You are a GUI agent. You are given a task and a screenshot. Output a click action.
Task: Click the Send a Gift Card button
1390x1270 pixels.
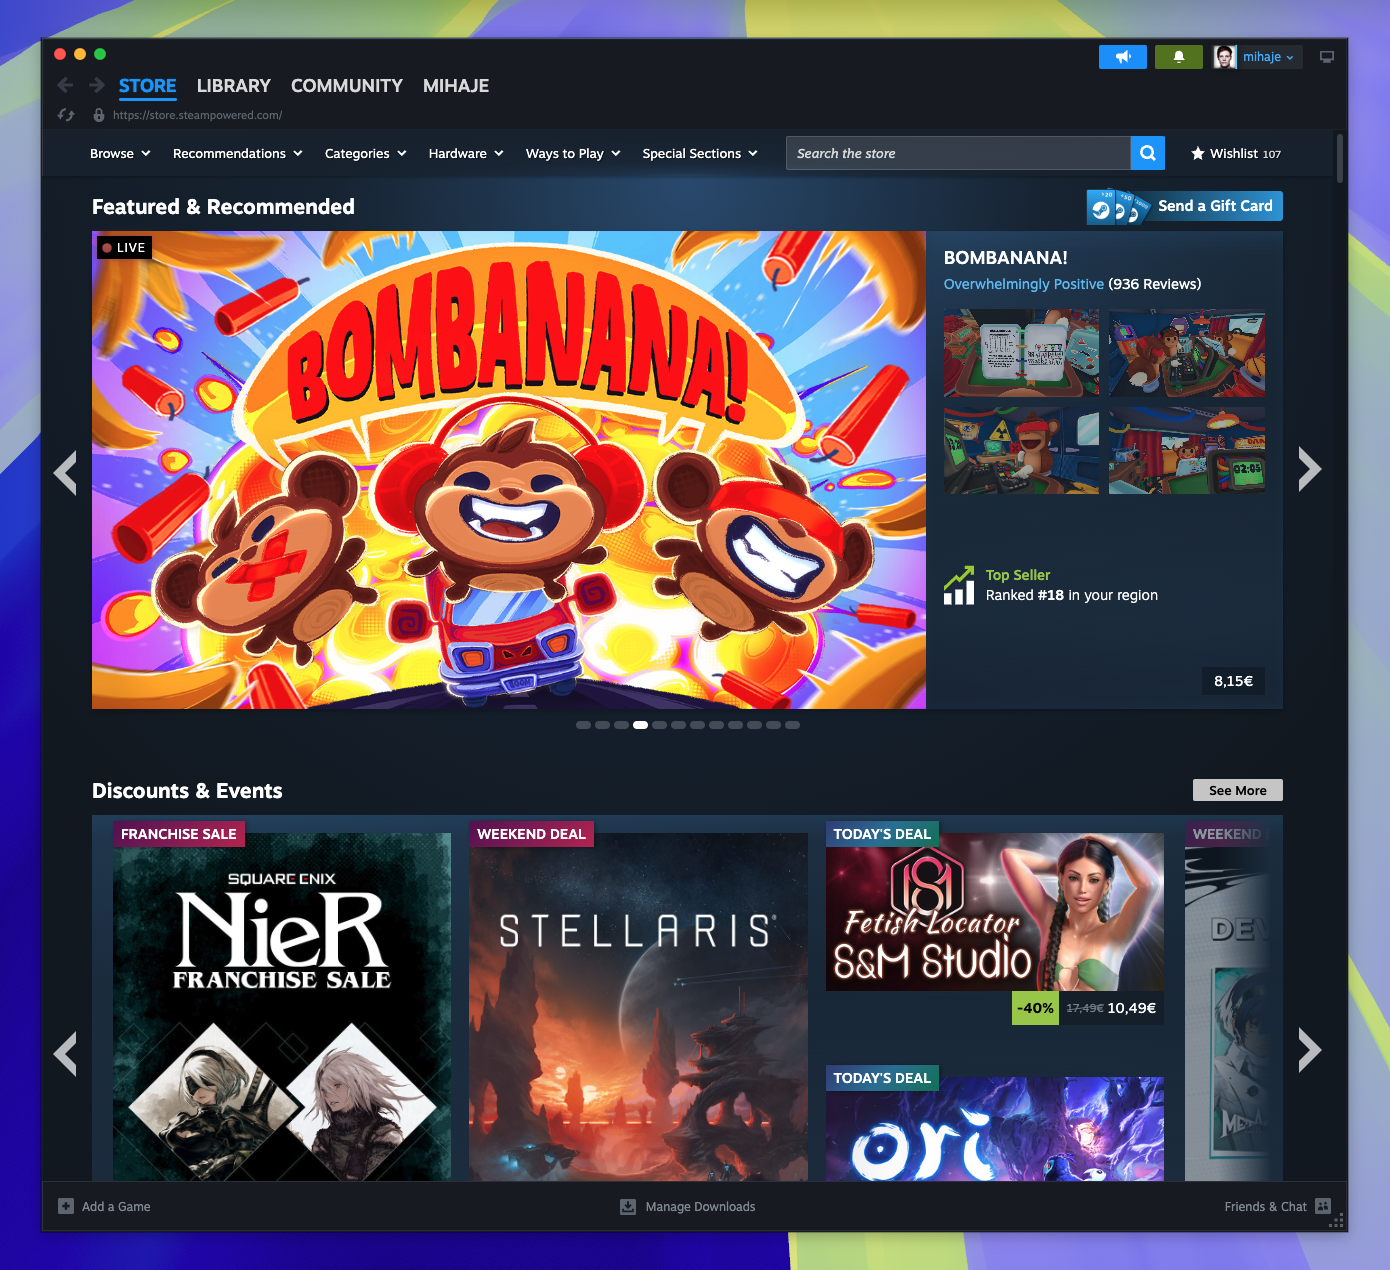[1185, 206]
